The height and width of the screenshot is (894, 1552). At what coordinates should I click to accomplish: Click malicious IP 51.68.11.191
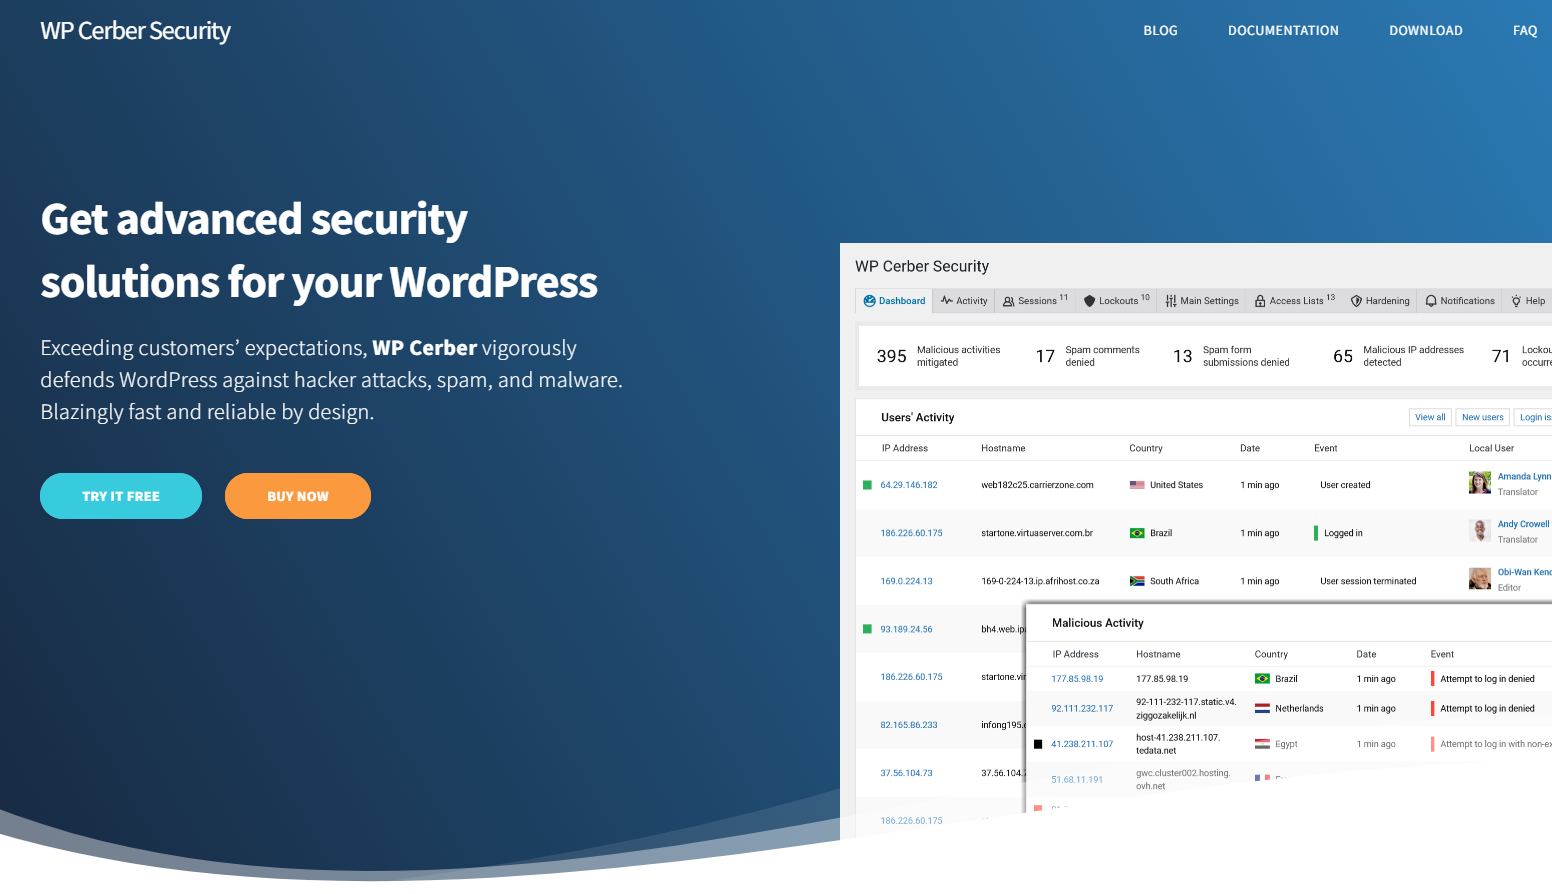[1077, 780]
